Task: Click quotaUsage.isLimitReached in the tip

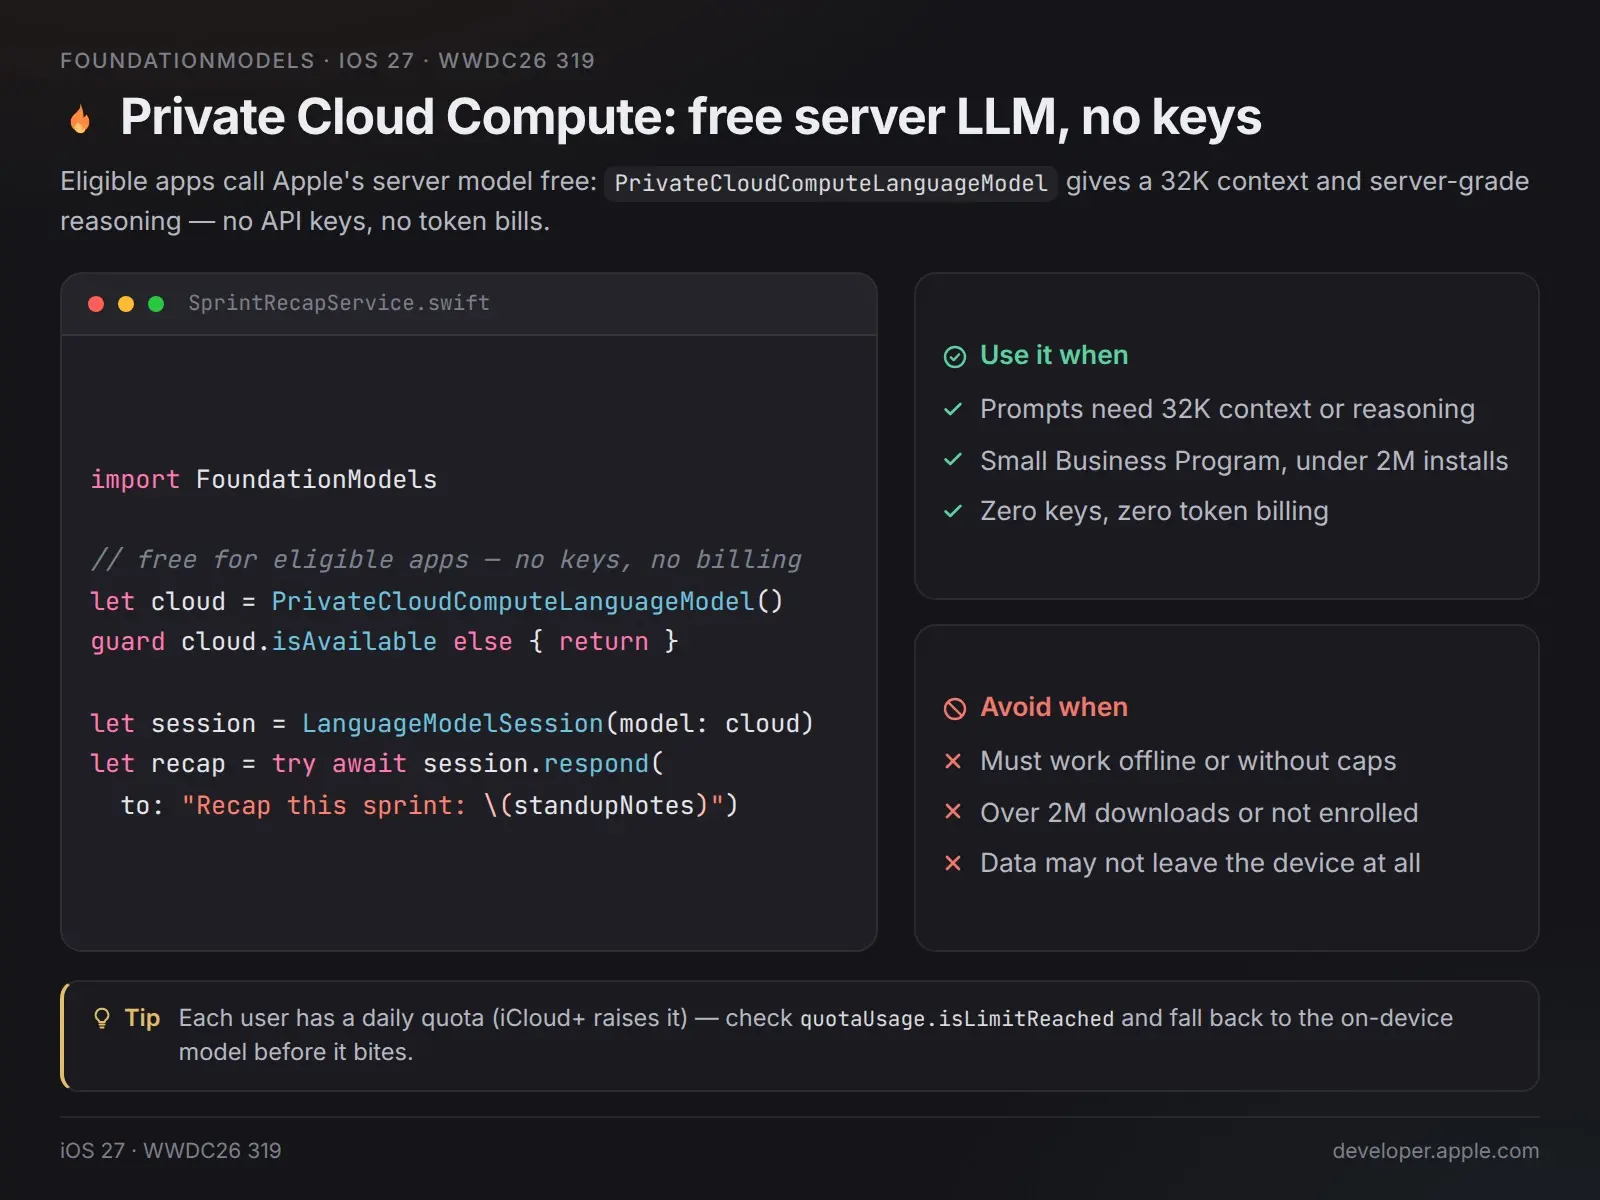Action: (x=957, y=1019)
